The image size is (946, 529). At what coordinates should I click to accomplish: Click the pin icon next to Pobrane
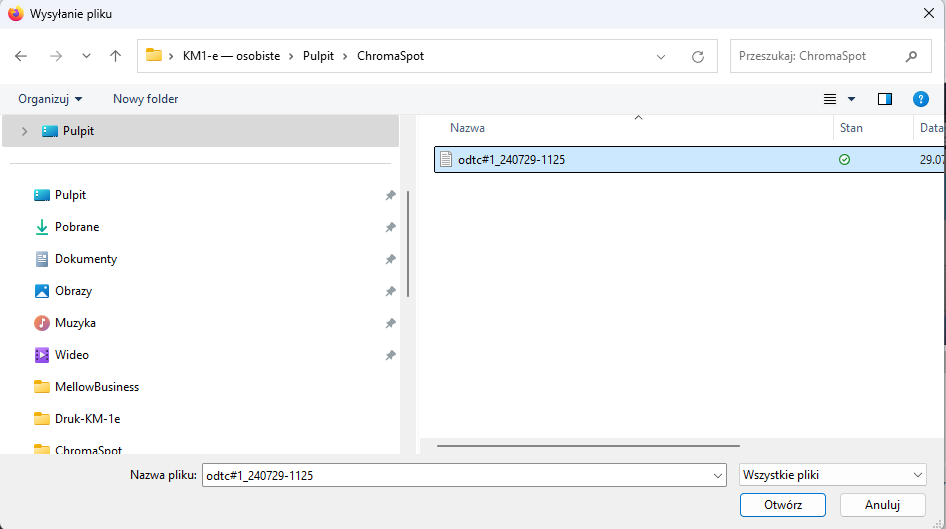390,227
